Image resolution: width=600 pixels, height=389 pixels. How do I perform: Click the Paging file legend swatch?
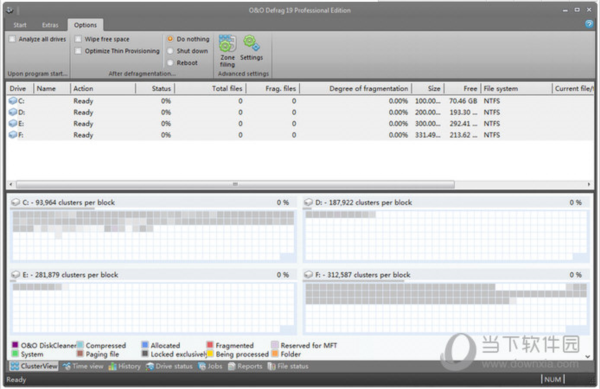(80, 354)
